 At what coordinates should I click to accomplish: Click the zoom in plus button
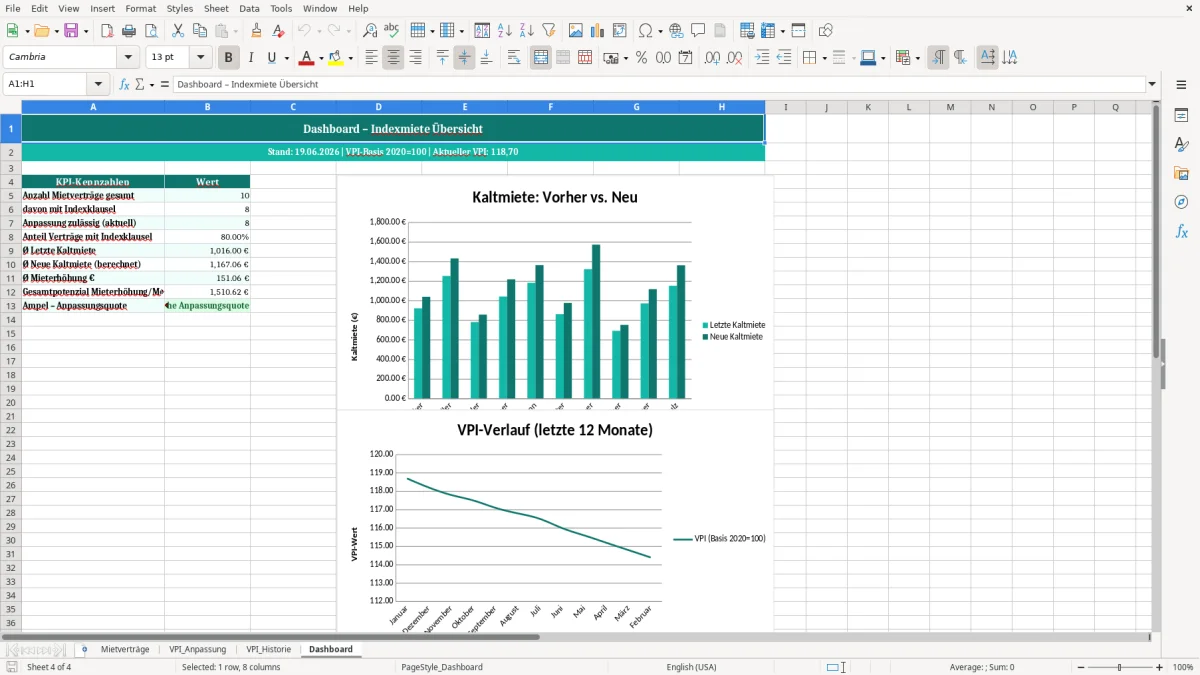pyautogui.click(x=1160, y=667)
